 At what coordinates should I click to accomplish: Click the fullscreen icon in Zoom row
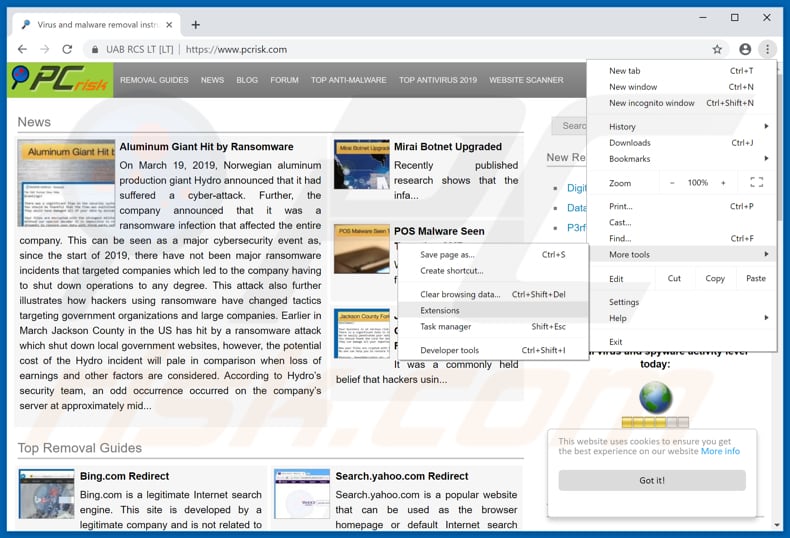tap(756, 183)
